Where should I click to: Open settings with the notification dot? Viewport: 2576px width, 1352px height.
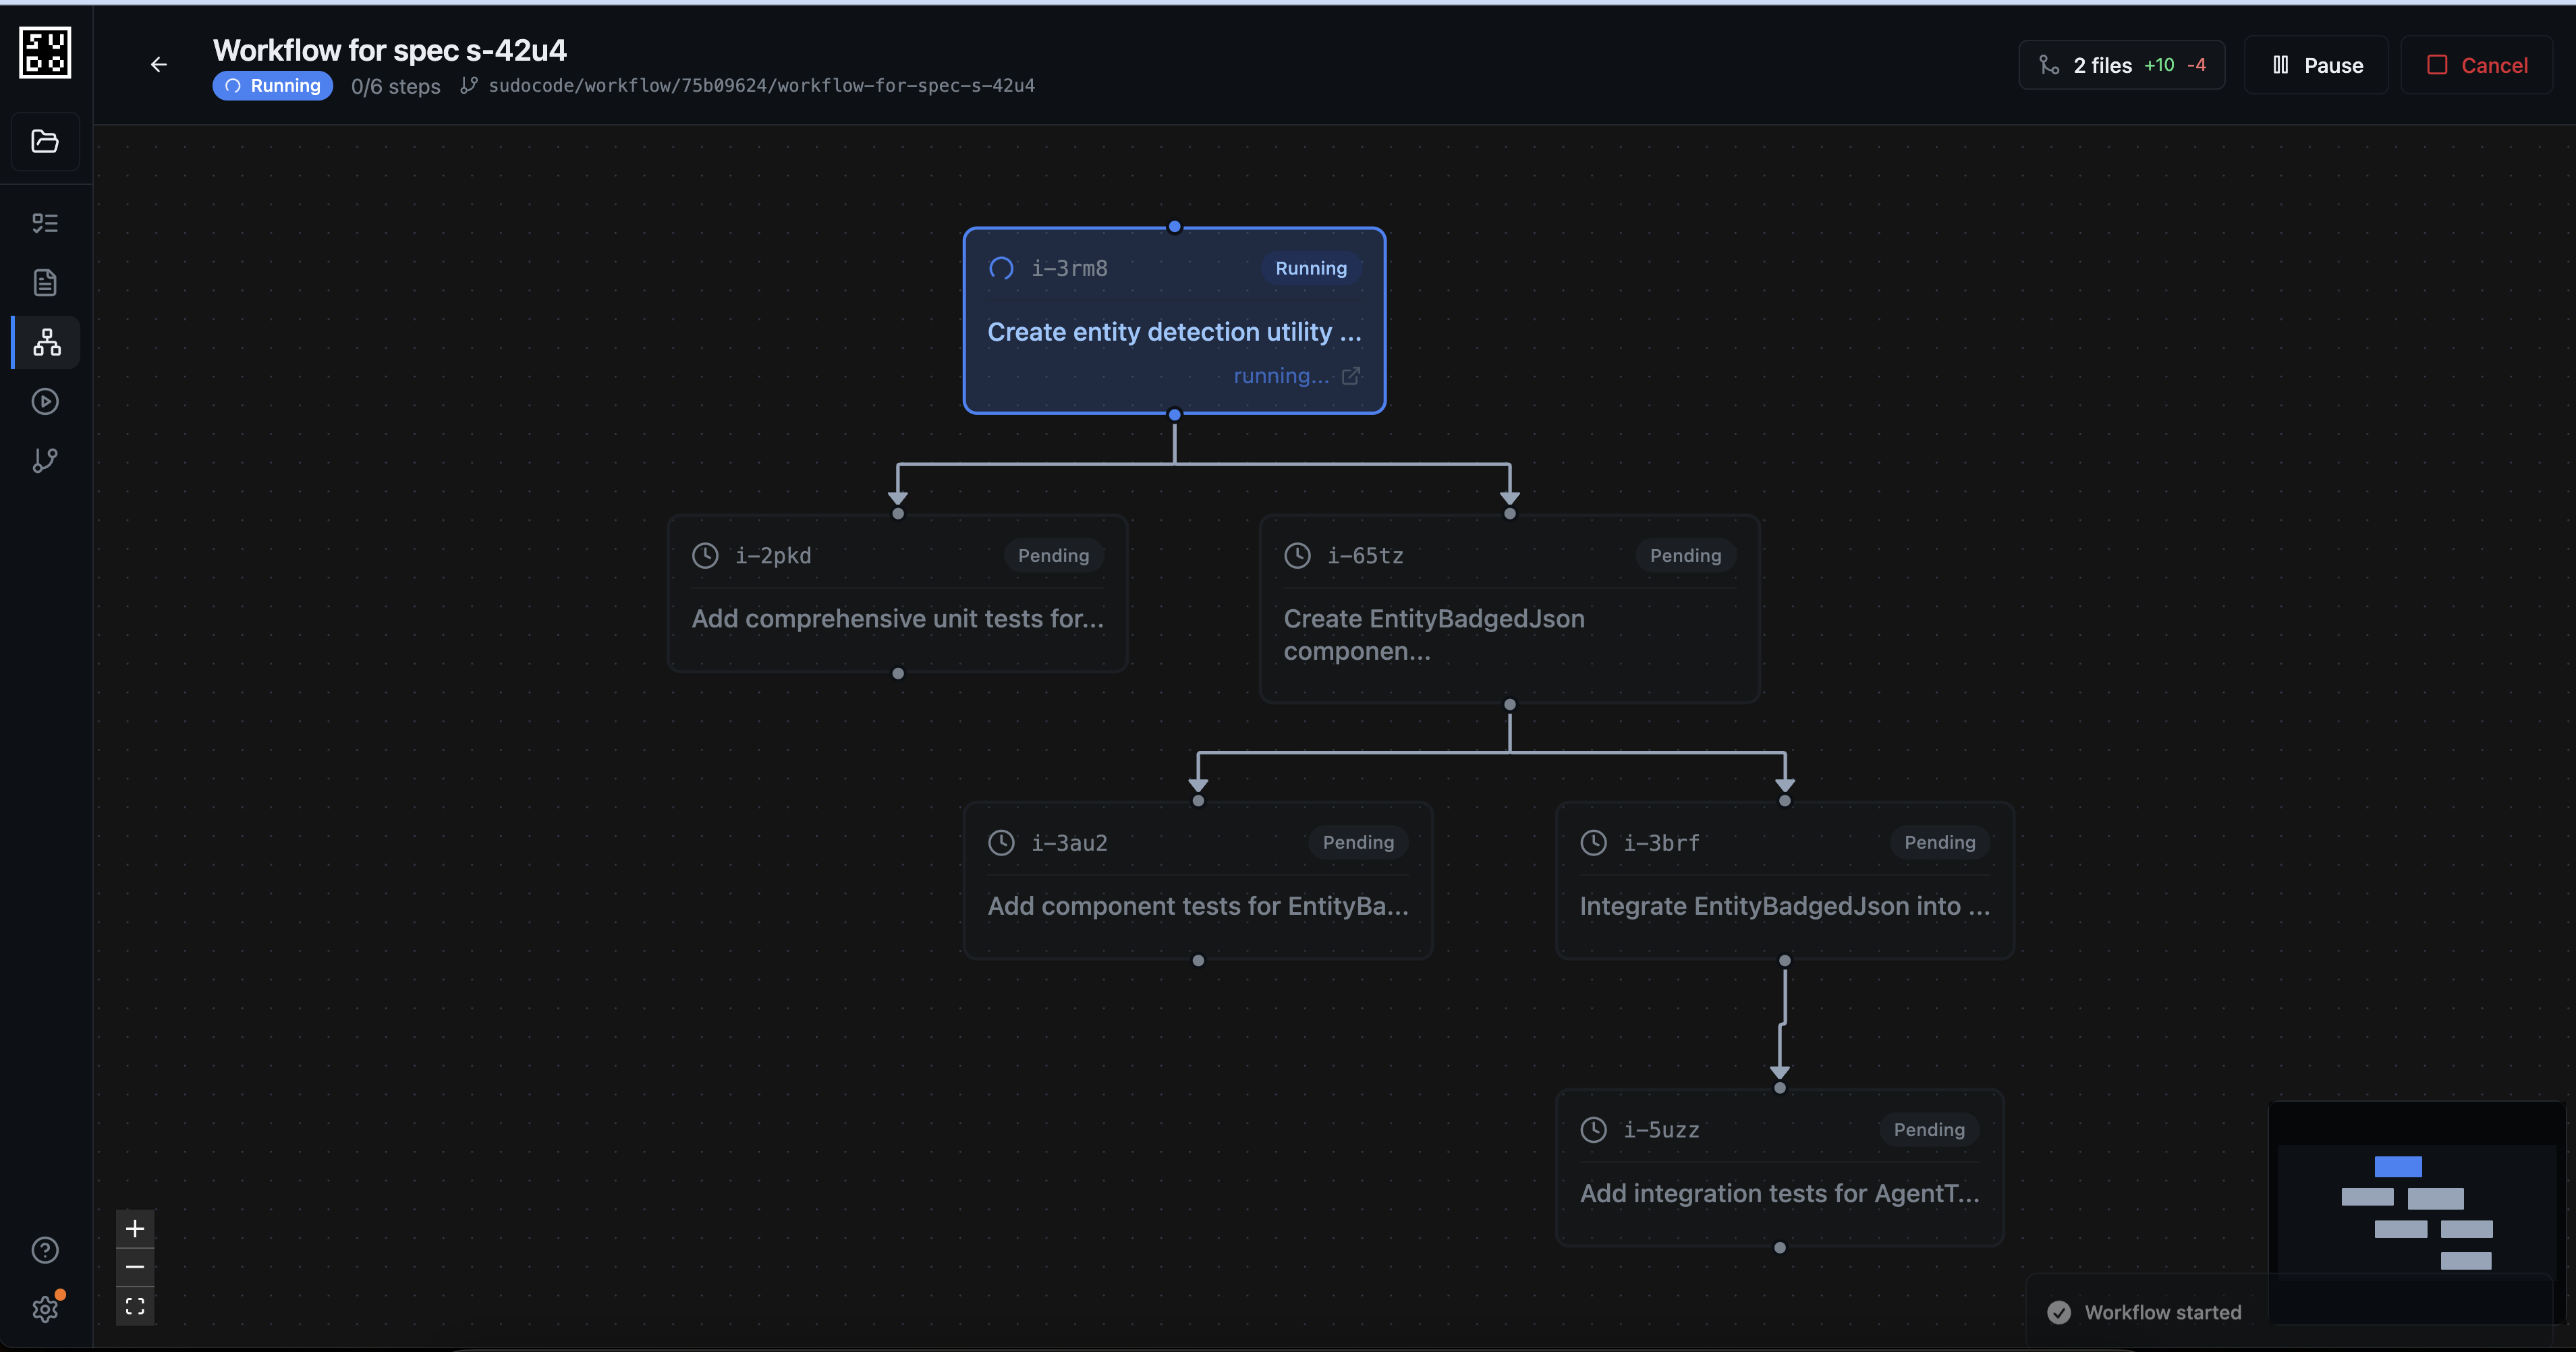tap(45, 1309)
